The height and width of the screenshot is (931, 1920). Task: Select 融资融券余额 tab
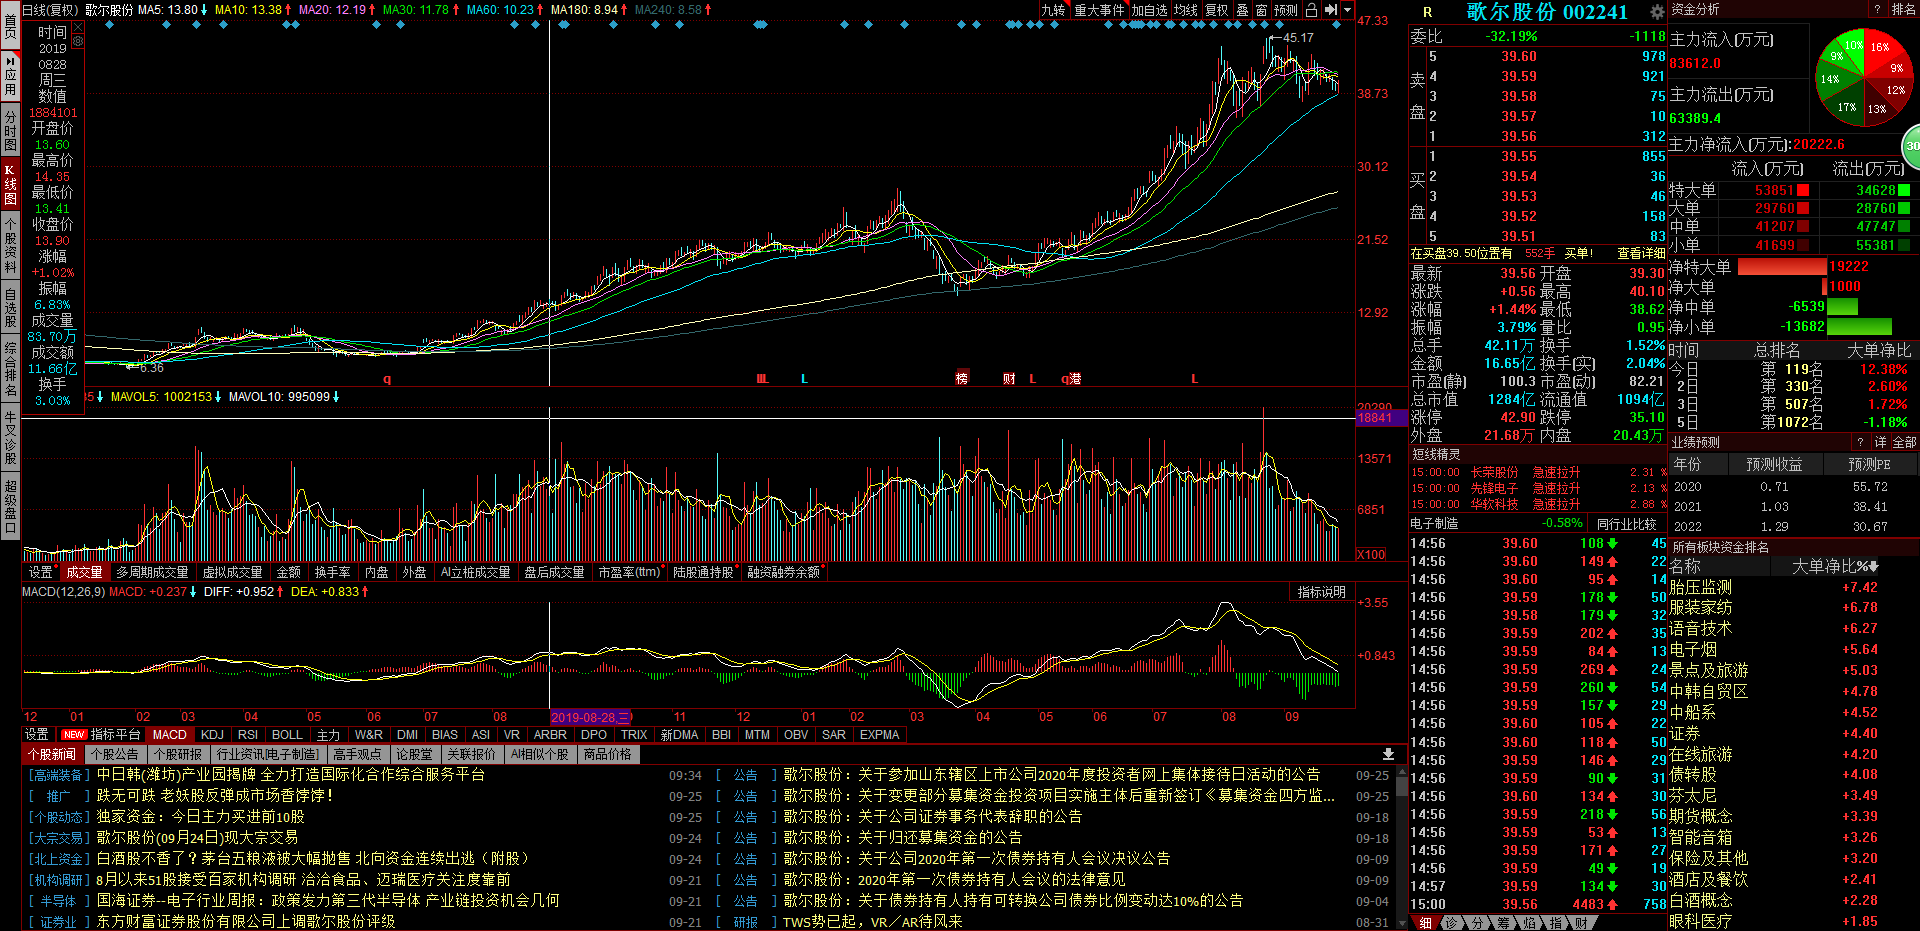[784, 572]
